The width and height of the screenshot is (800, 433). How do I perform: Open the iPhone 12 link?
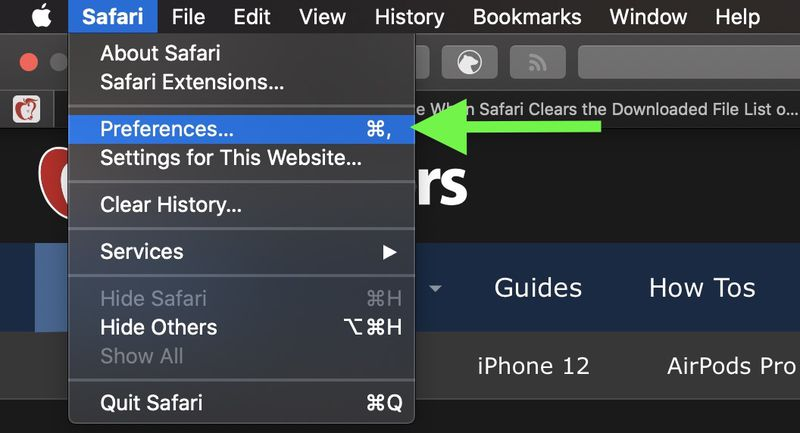click(533, 366)
